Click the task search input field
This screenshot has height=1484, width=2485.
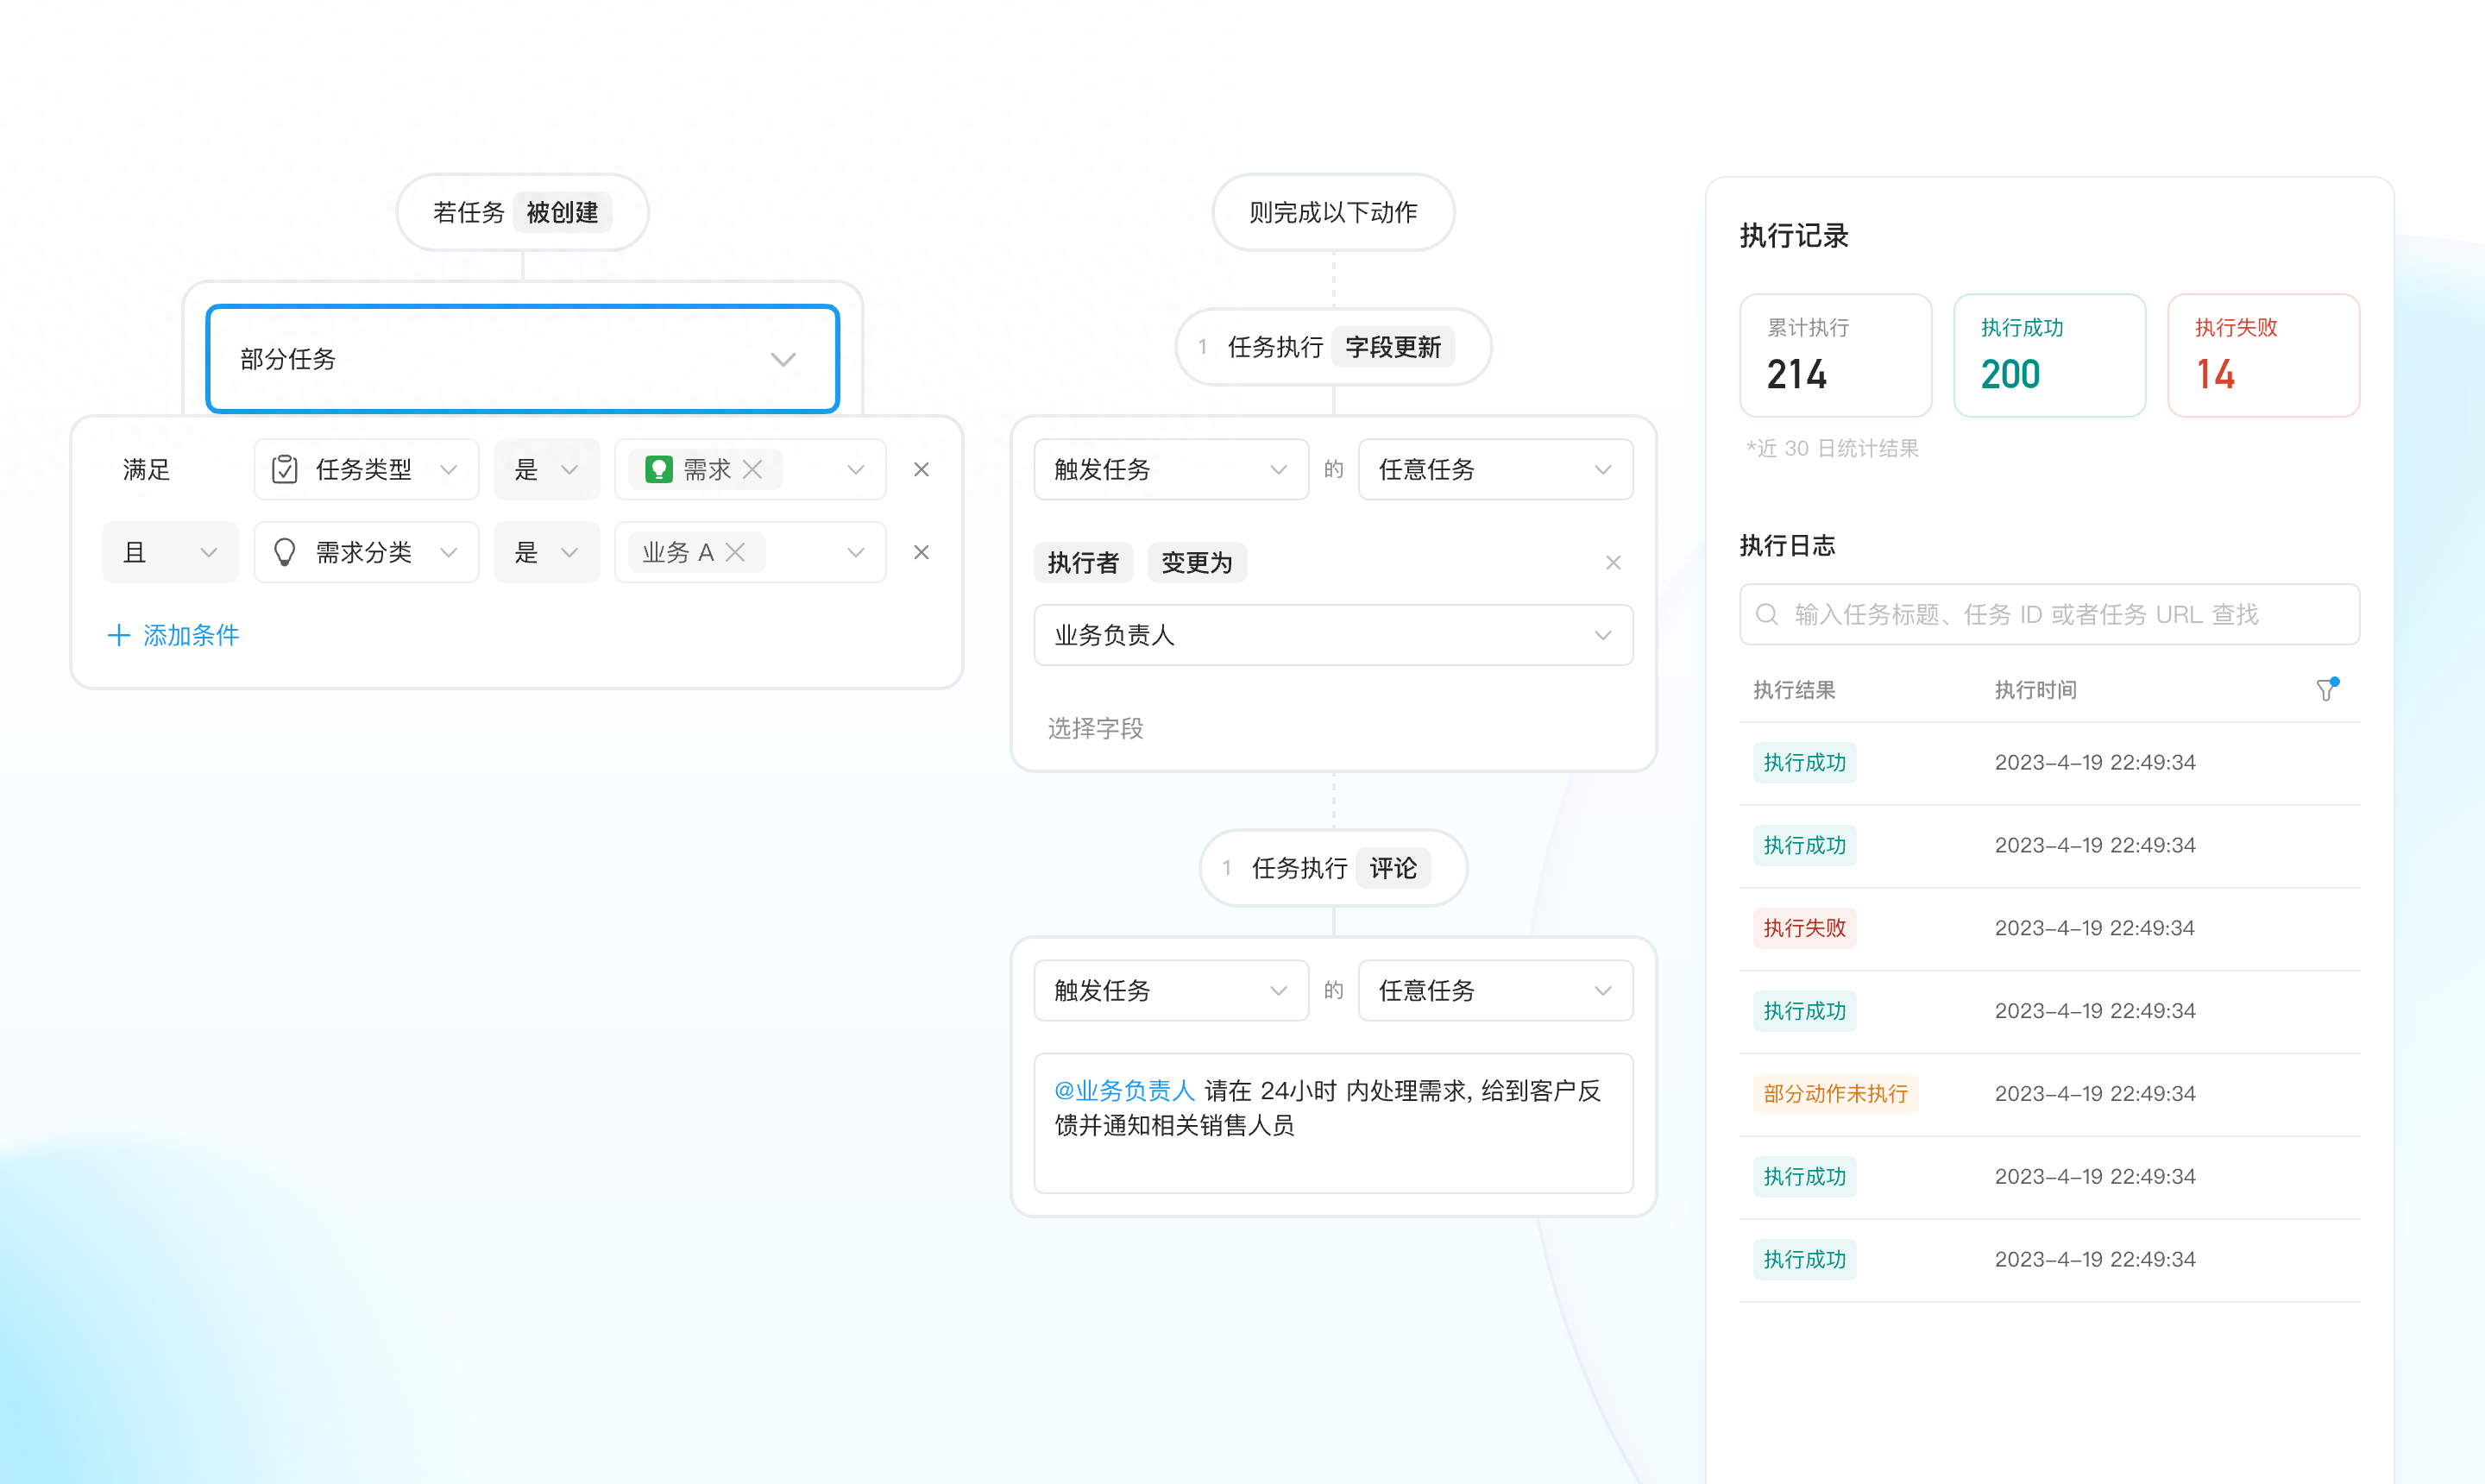[x=2060, y=614]
